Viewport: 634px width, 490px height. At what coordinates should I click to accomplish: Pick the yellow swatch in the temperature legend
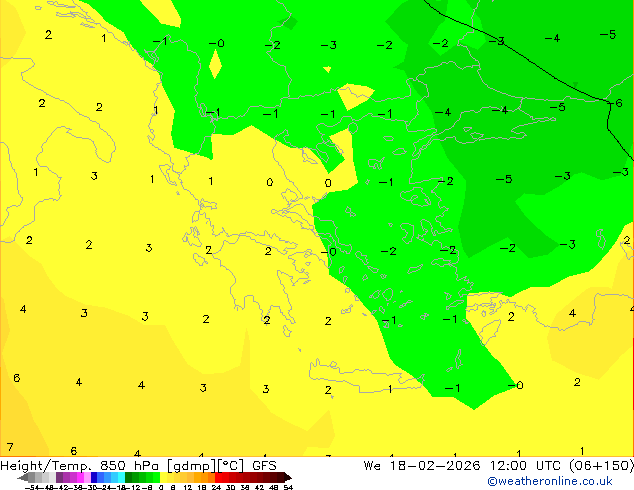point(163,477)
